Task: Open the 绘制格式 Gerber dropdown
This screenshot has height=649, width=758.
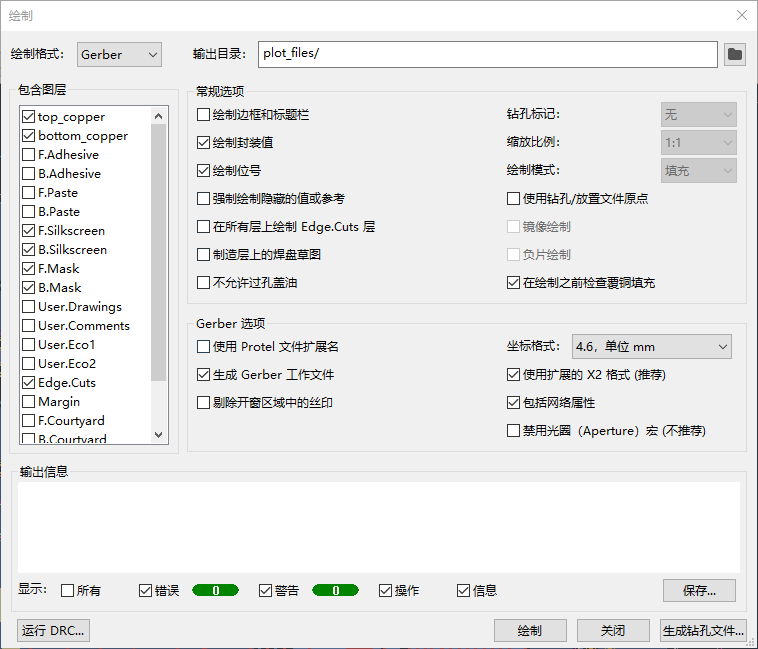Action: (119, 55)
